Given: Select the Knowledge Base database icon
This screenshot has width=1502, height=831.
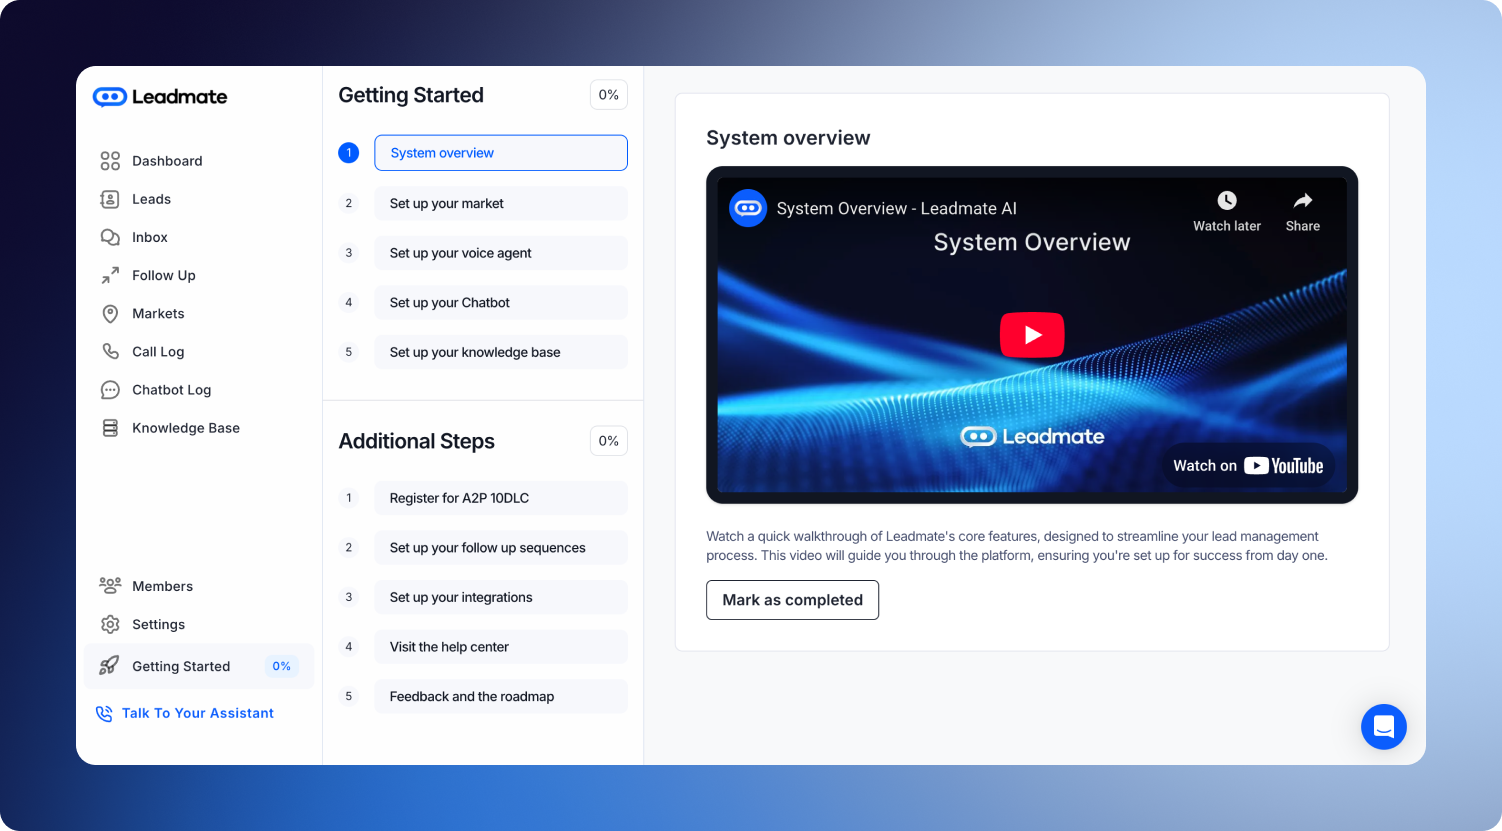Looking at the screenshot, I should [110, 428].
